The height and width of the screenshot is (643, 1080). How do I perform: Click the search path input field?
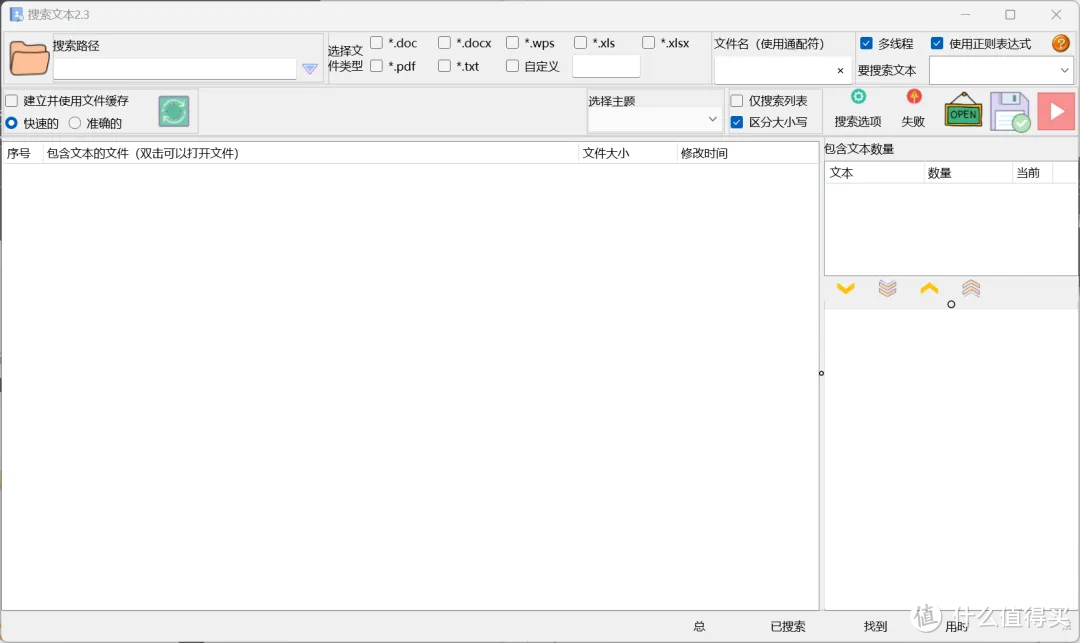[x=175, y=69]
